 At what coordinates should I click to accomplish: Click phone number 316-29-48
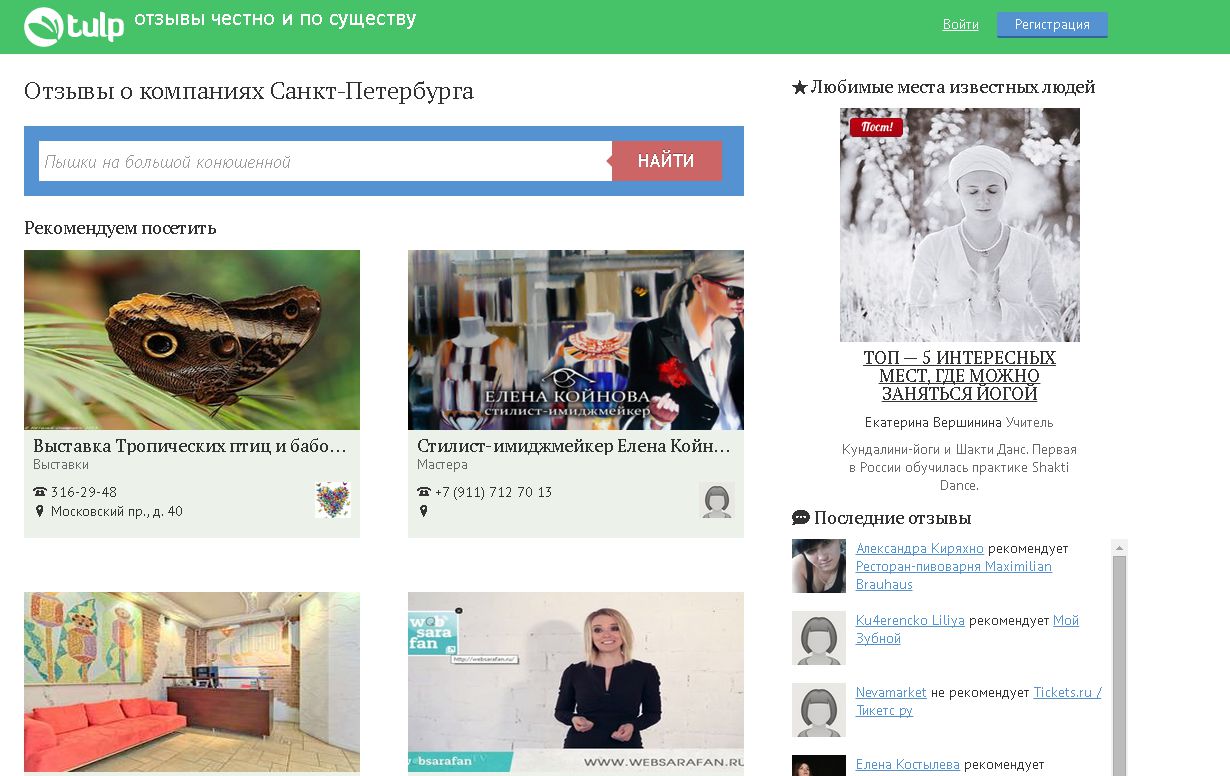click(84, 492)
